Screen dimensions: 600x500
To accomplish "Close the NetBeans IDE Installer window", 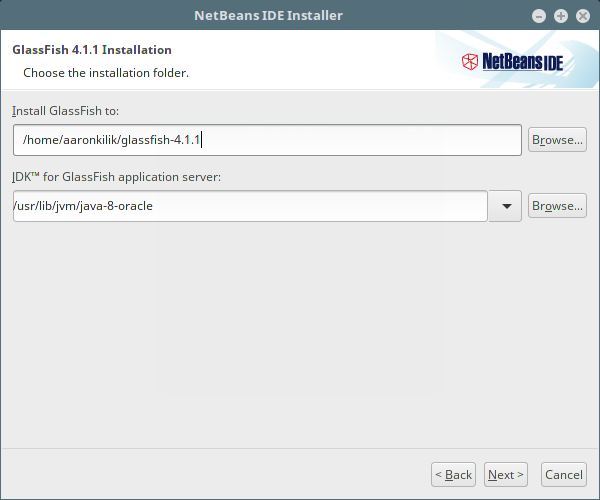I will pyautogui.click(x=583, y=16).
